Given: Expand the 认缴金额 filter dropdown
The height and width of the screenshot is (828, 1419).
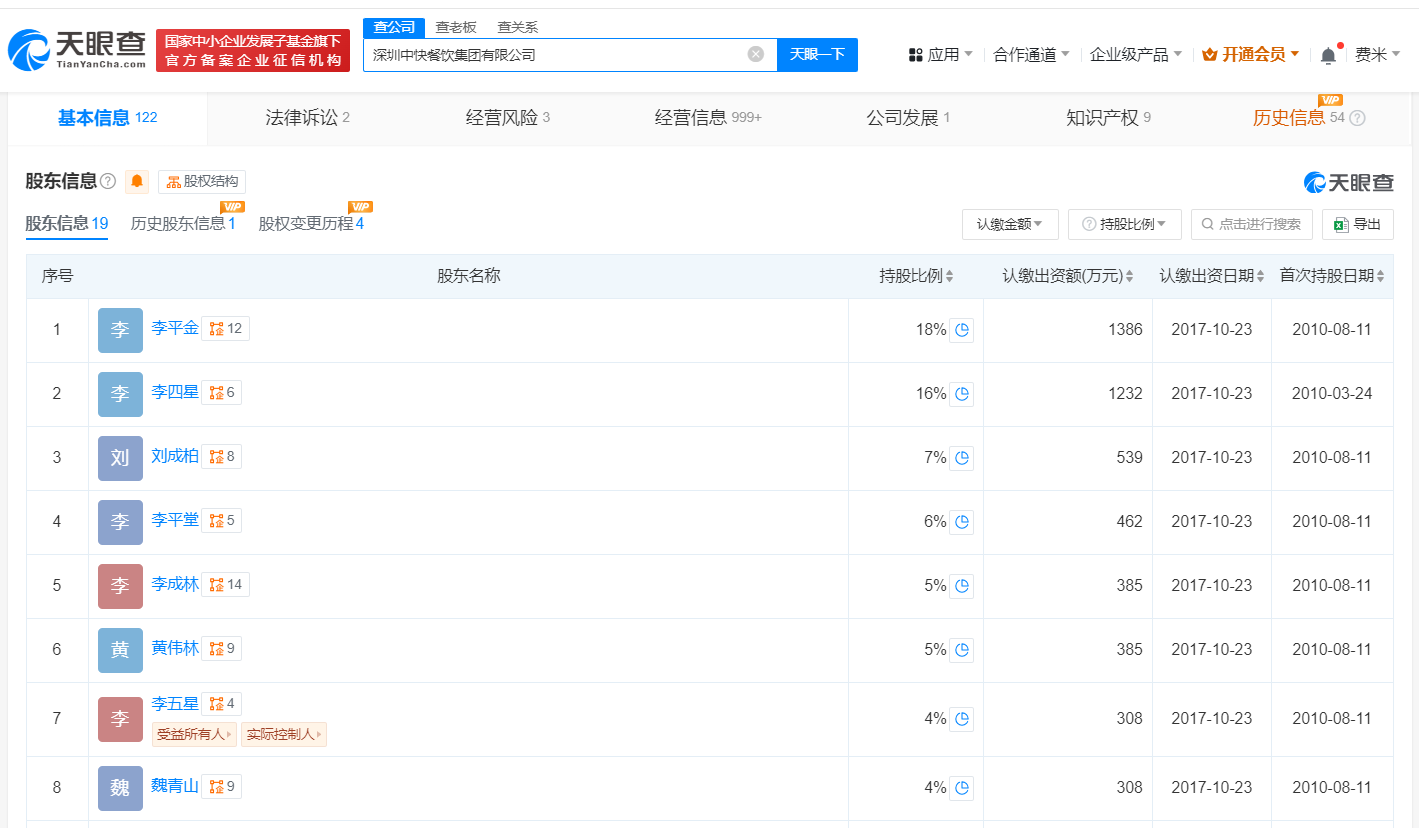Looking at the screenshot, I should (1009, 224).
